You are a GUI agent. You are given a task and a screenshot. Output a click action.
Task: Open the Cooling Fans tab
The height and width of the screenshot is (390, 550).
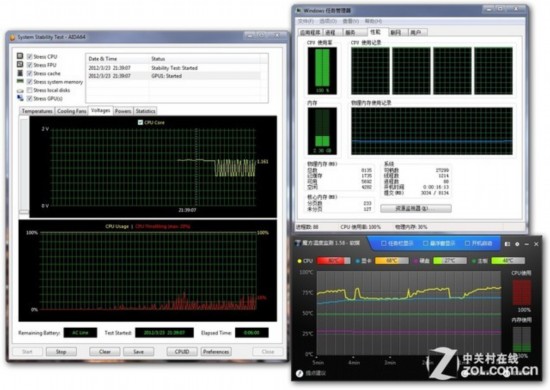coord(72,111)
